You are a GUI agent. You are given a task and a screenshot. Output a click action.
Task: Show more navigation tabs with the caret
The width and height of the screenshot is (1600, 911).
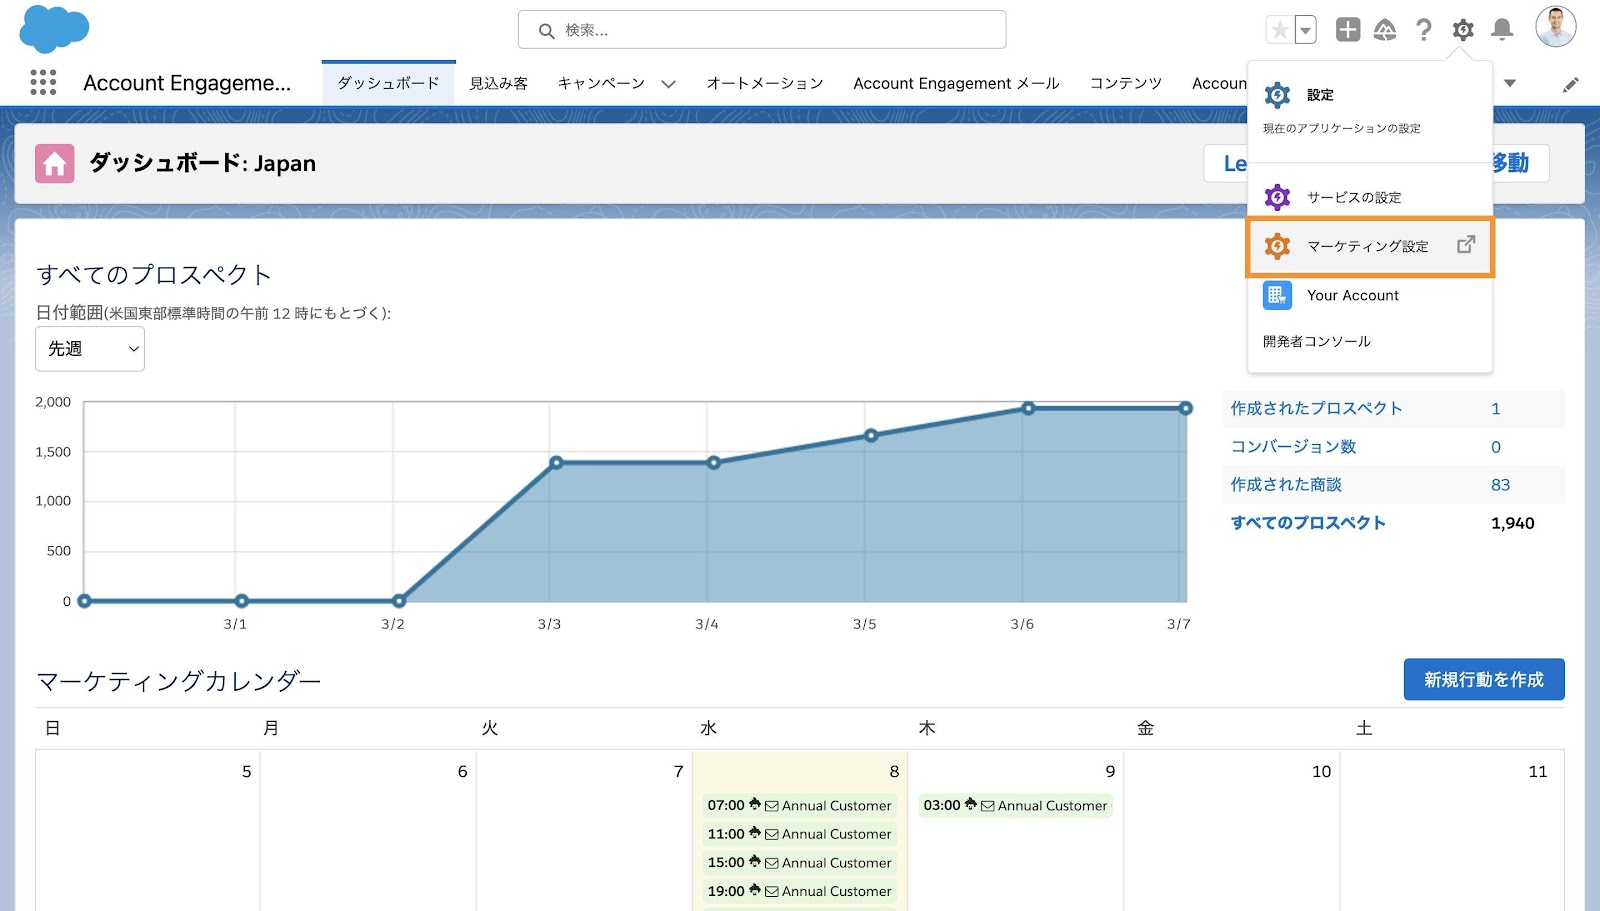(1510, 83)
